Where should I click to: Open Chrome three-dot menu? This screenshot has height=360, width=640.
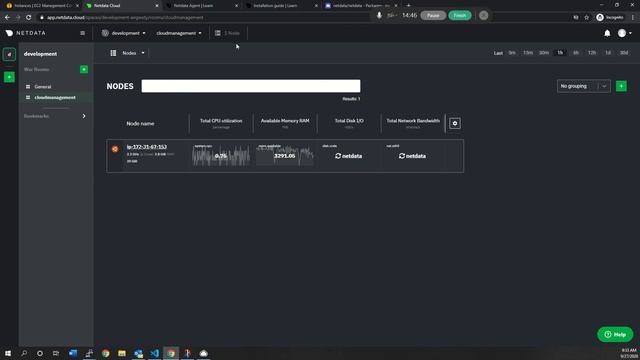tap(633, 18)
